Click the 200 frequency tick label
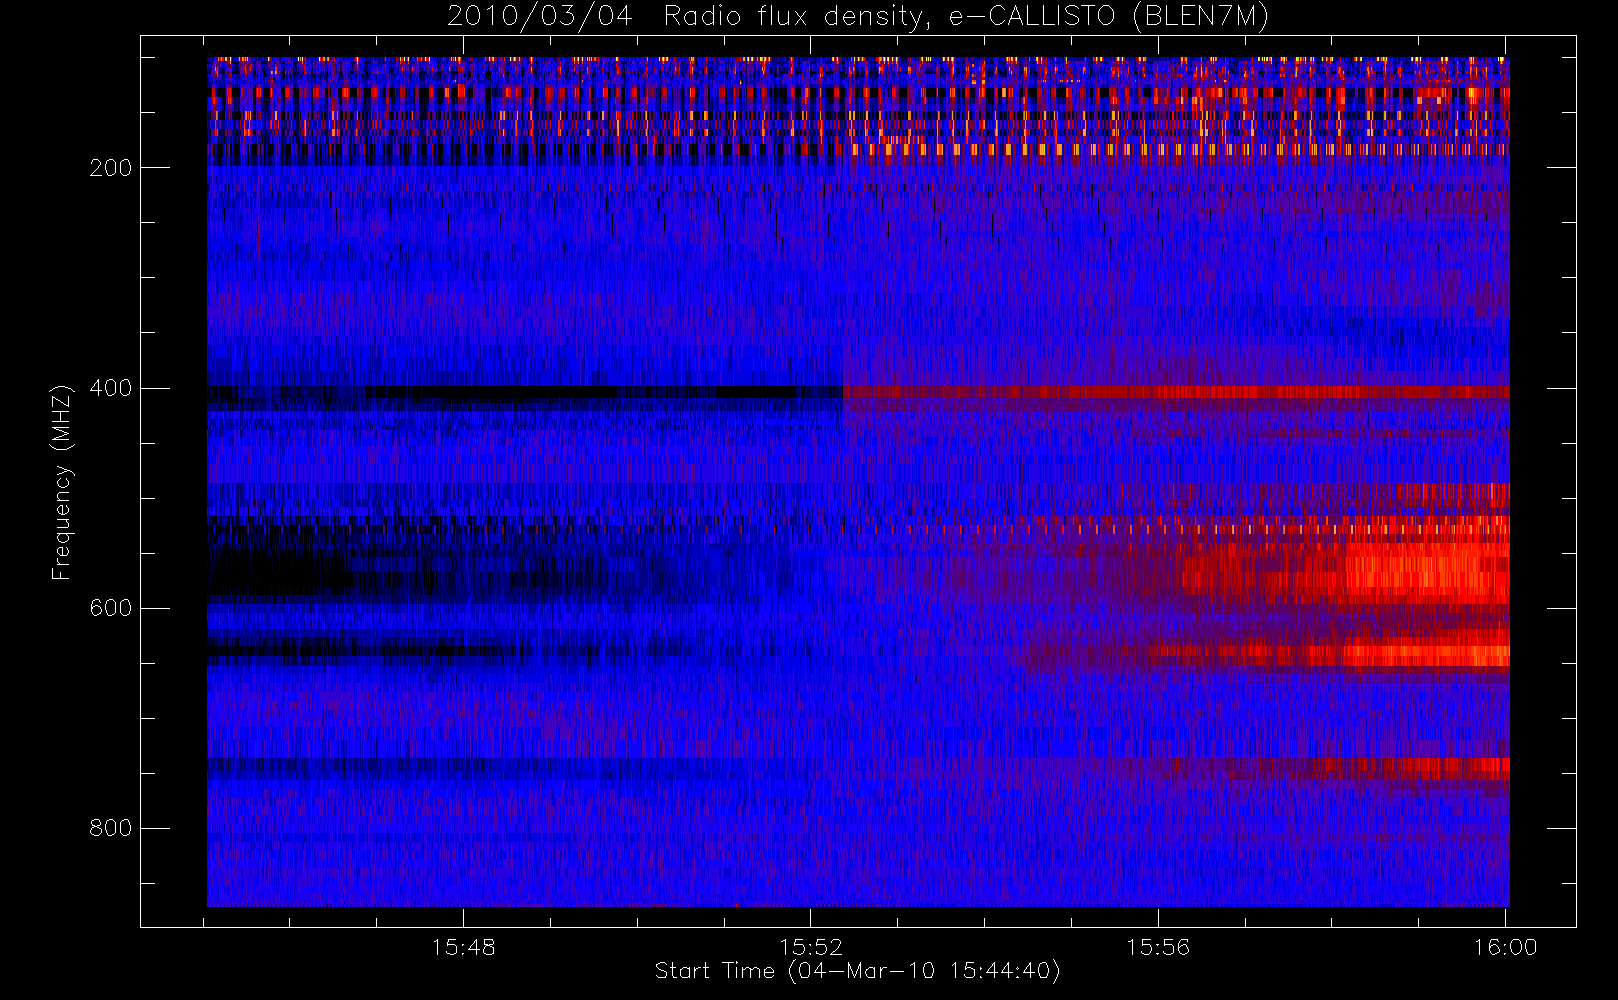This screenshot has width=1618, height=1000. [x=110, y=168]
